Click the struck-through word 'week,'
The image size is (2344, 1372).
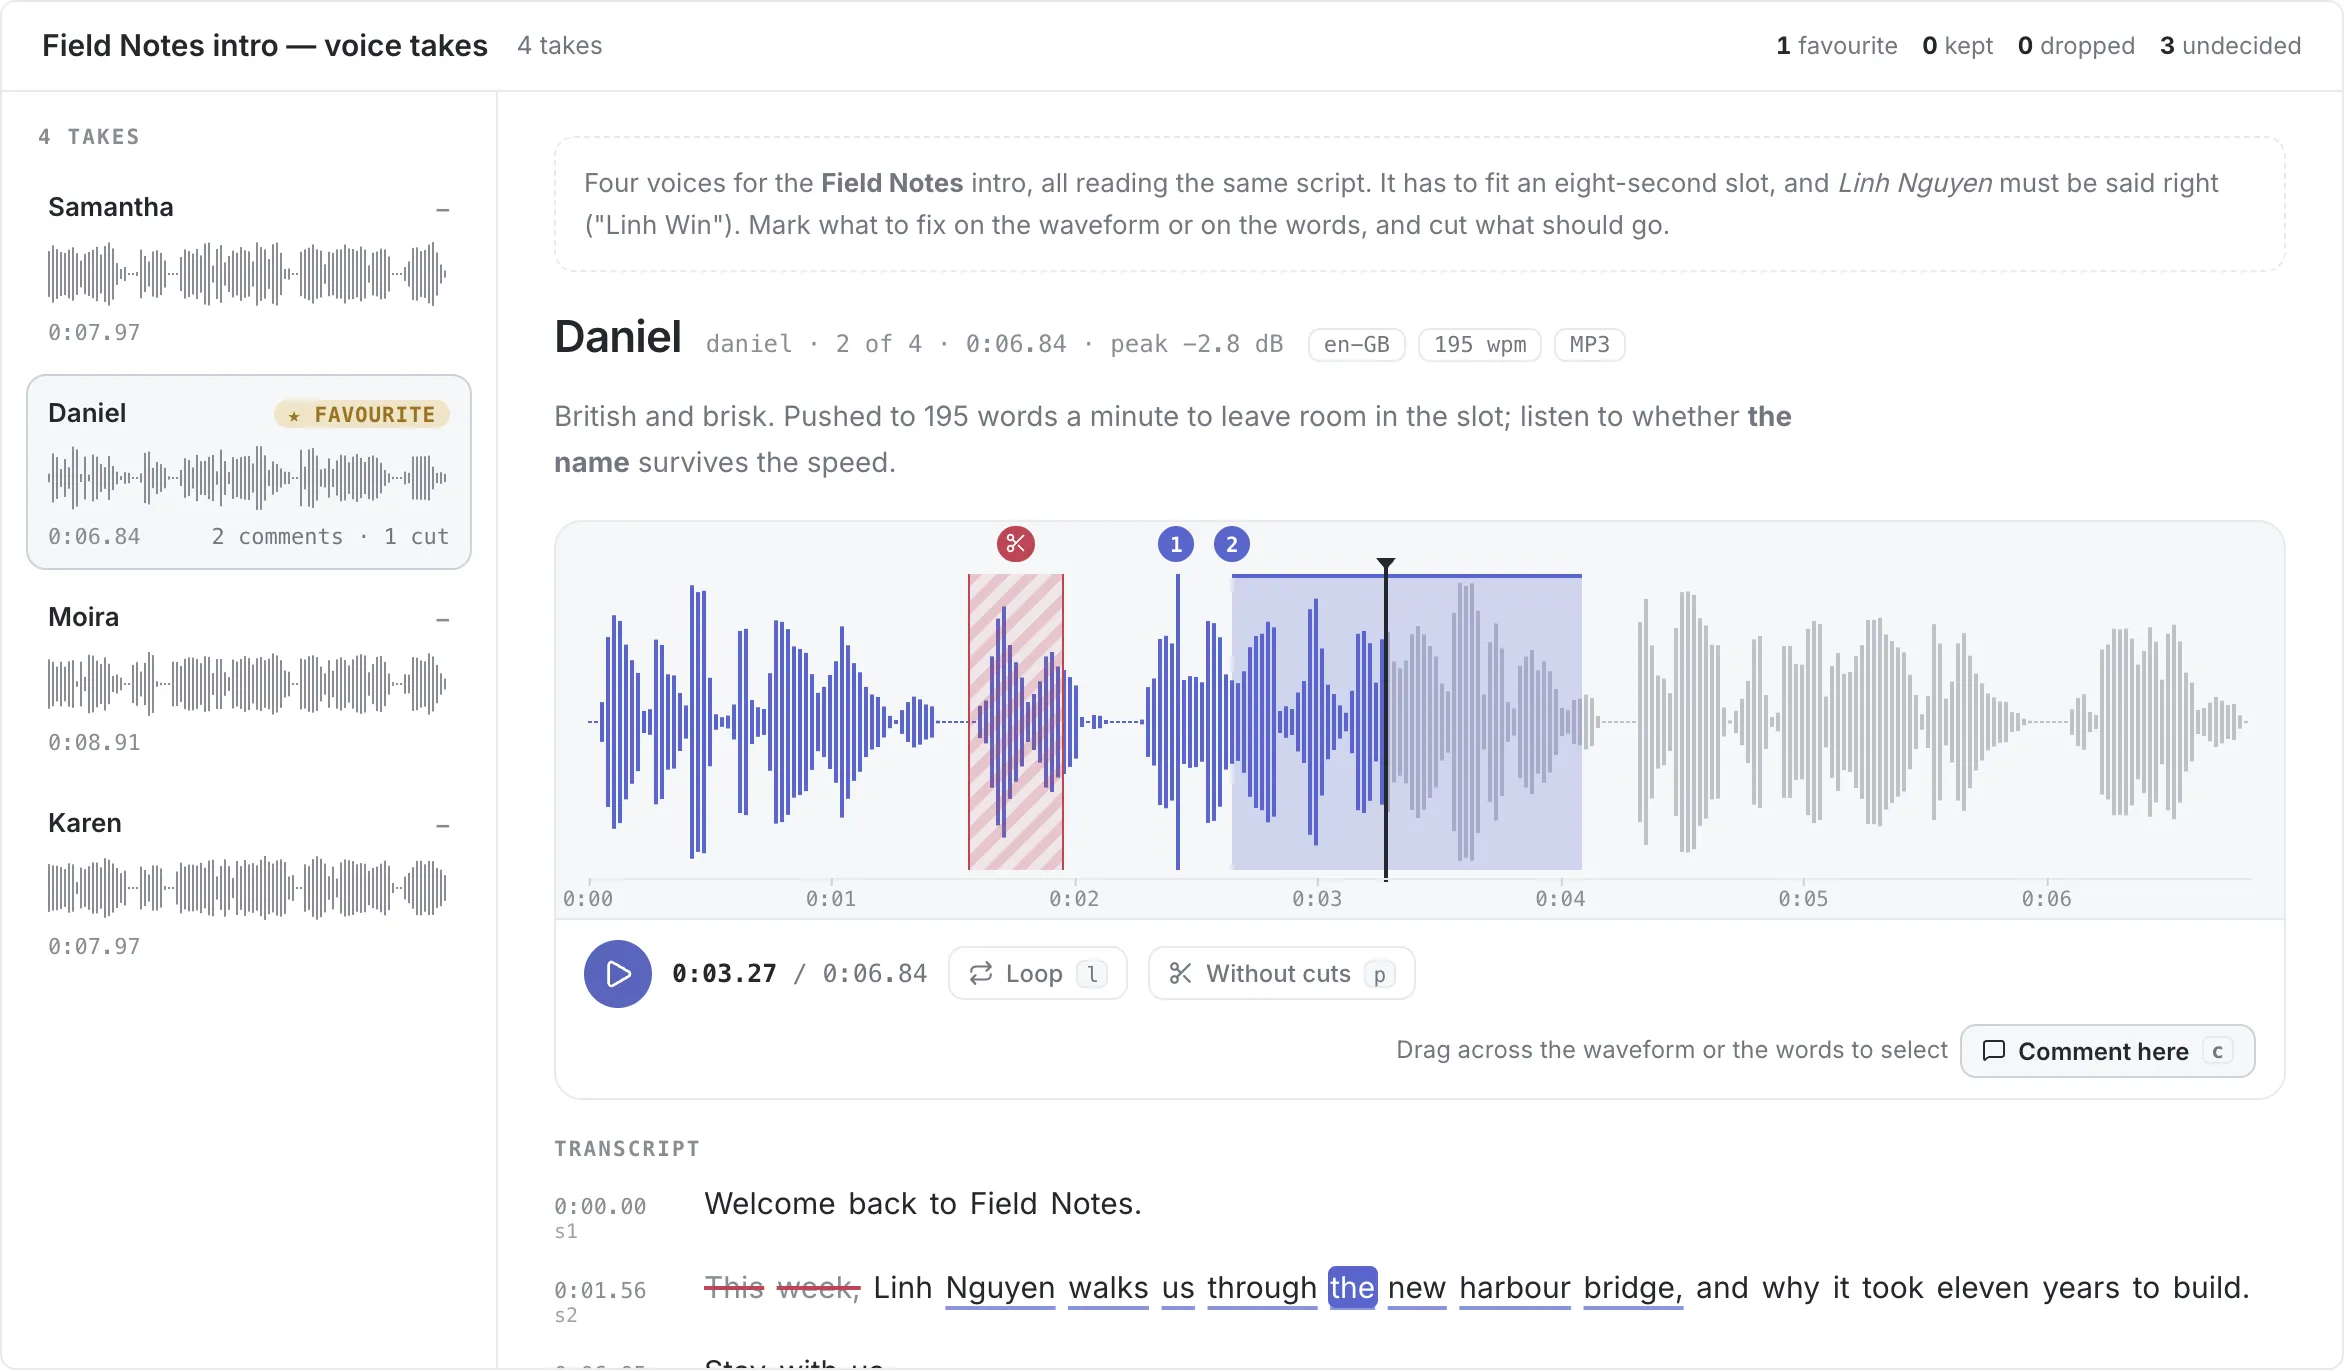tap(818, 1287)
